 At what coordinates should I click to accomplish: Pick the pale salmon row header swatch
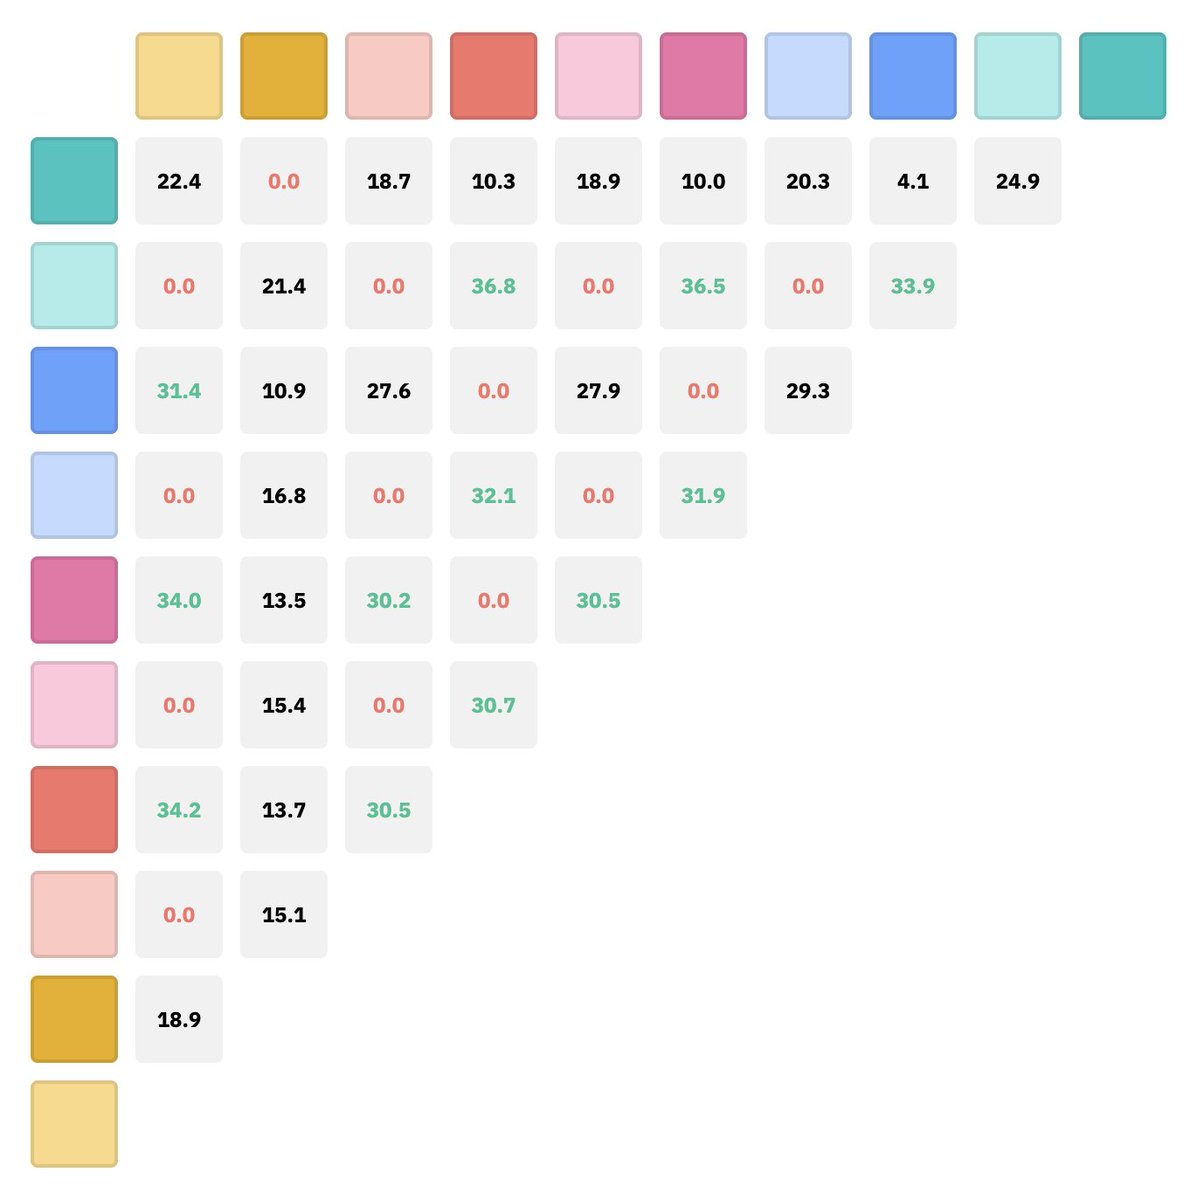pyautogui.click(x=74, y=915)
